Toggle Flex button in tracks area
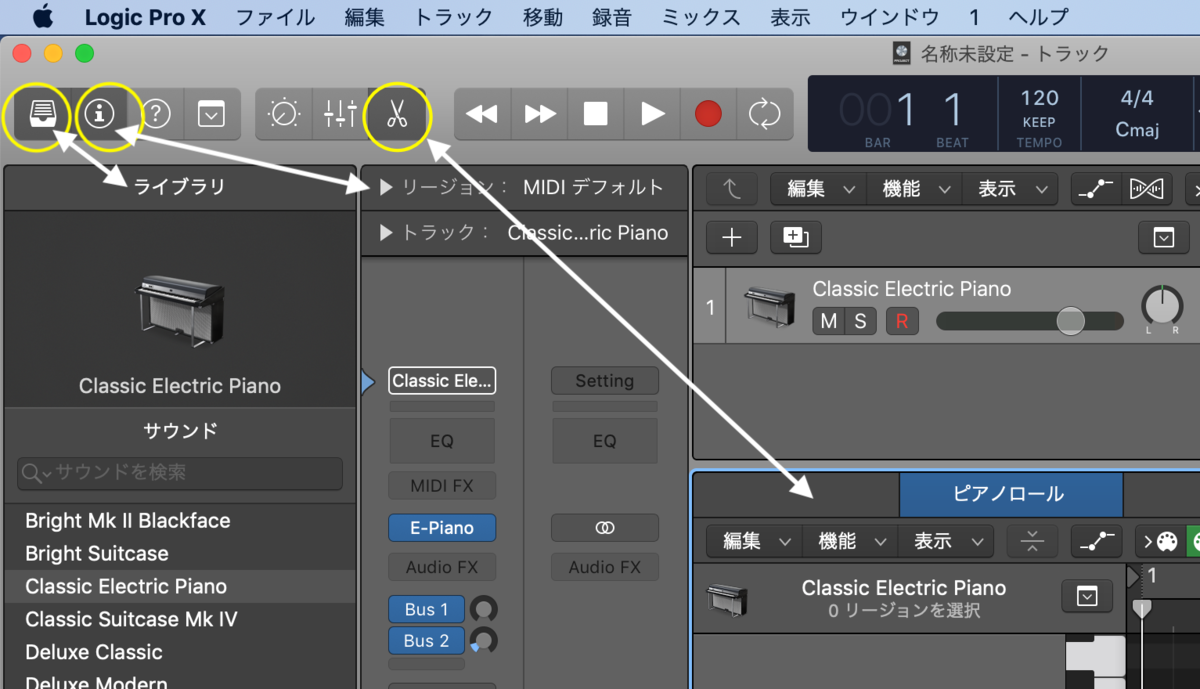1200x689 pixels. tap(1145, 188)
